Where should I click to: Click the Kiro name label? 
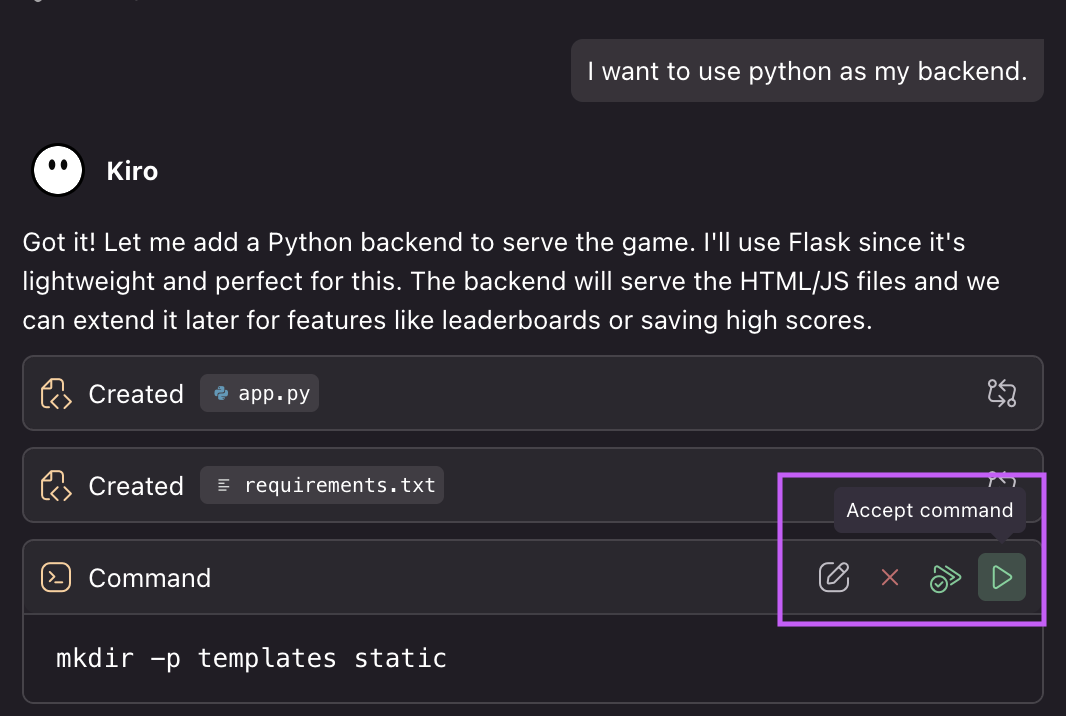pos(132,171)
